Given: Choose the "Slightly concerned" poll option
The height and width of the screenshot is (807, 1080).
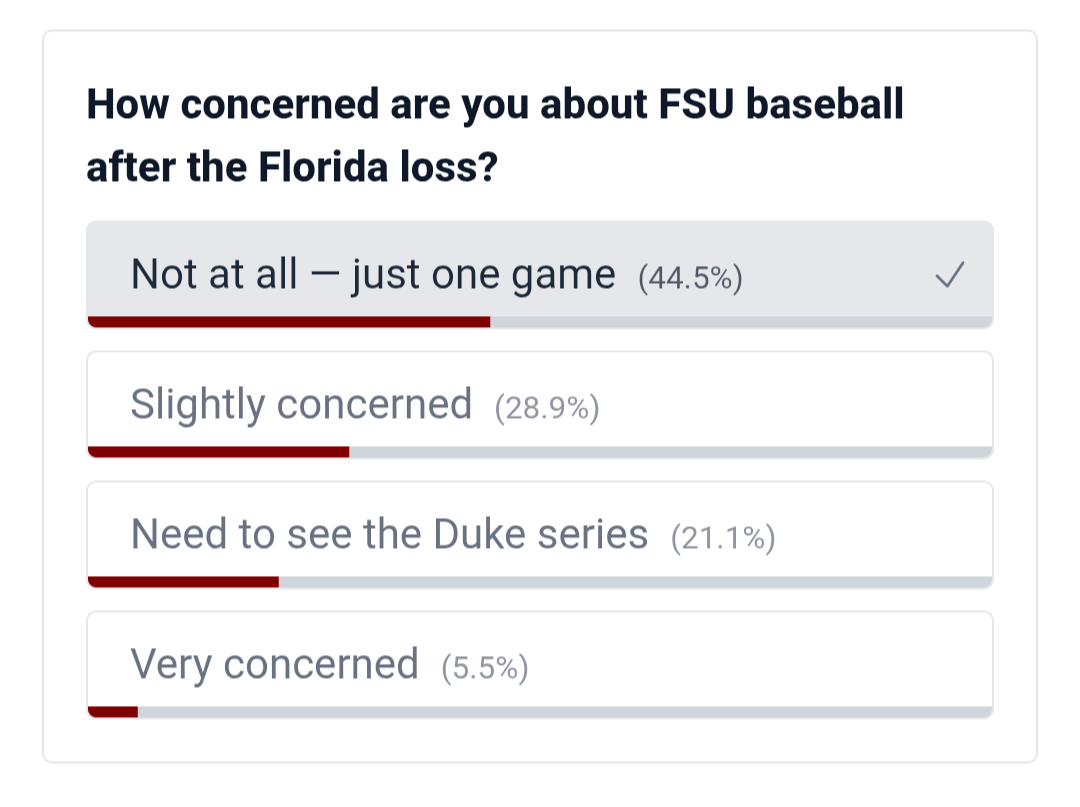Looking at the screenshot, I should coord(301,404).
